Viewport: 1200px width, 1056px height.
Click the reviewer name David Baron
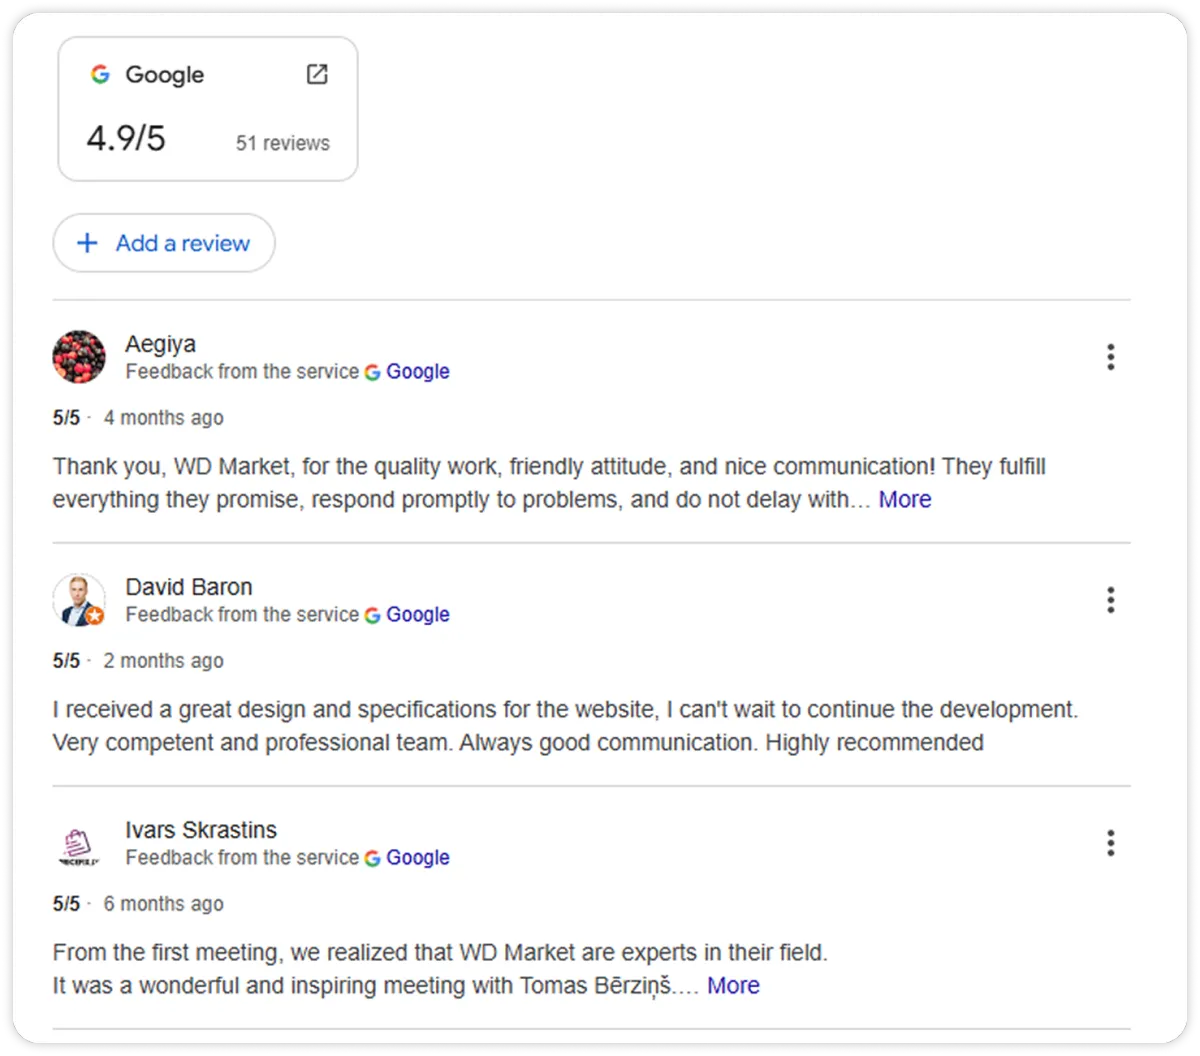pos(189,587)
